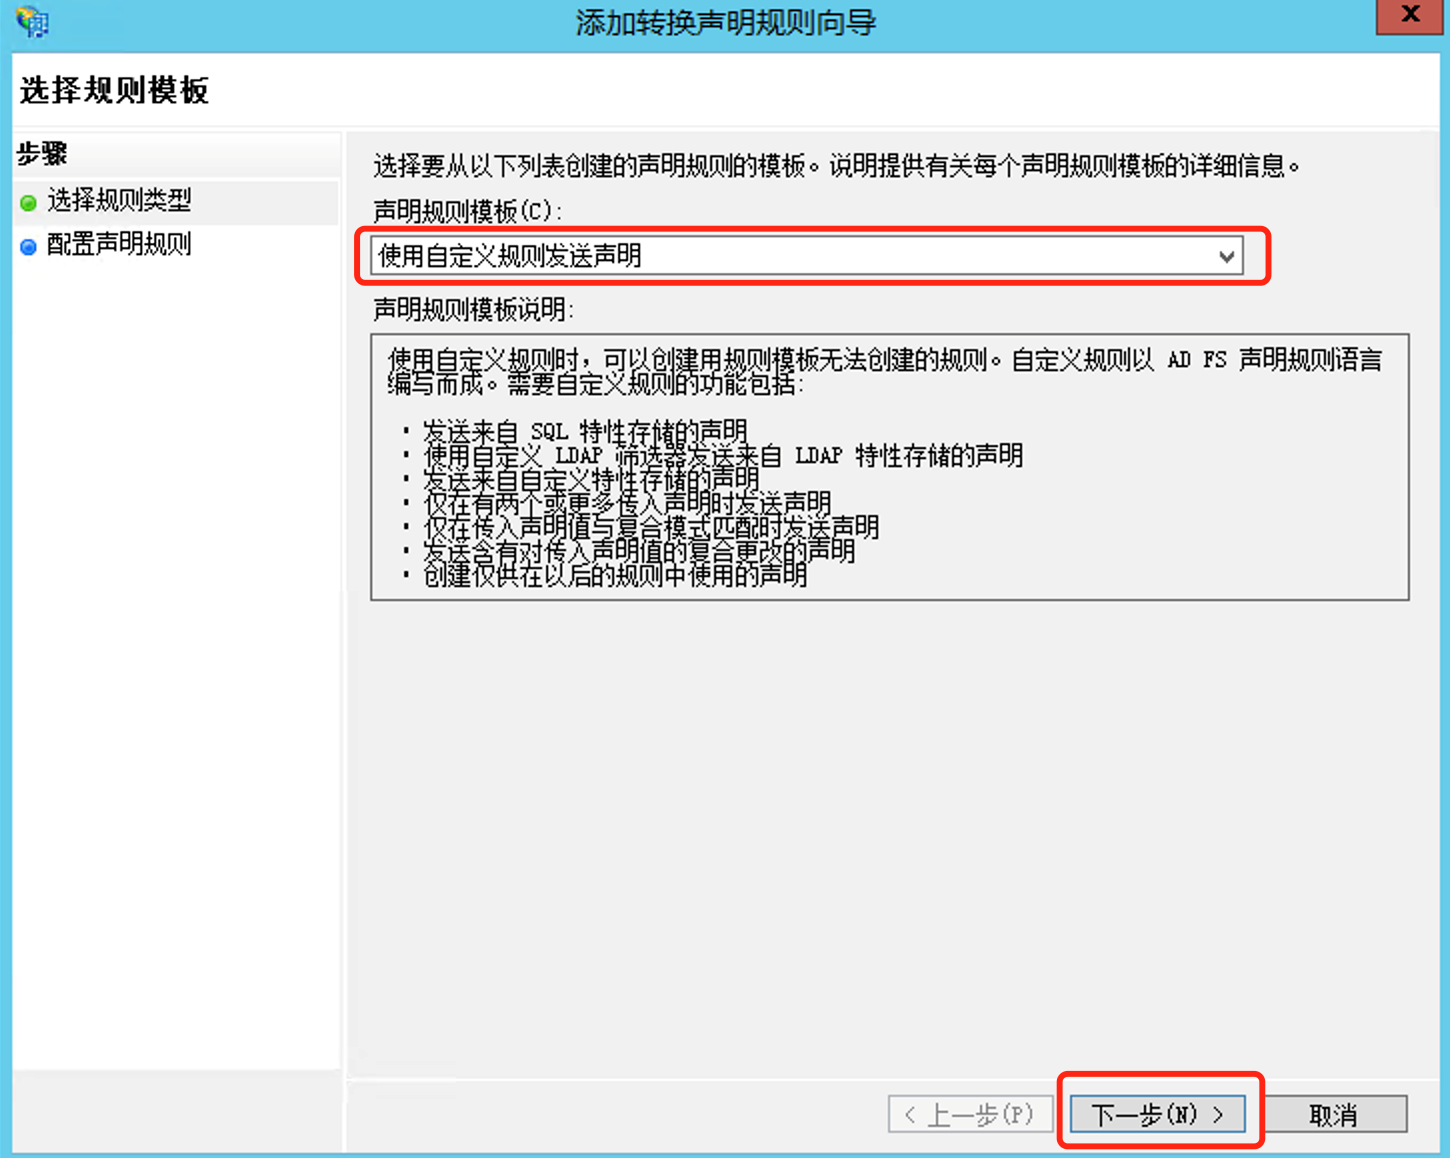Click the blue dot beside 配置声明规则
This screenshot has width=1450, height=1158.
(28, 247)
